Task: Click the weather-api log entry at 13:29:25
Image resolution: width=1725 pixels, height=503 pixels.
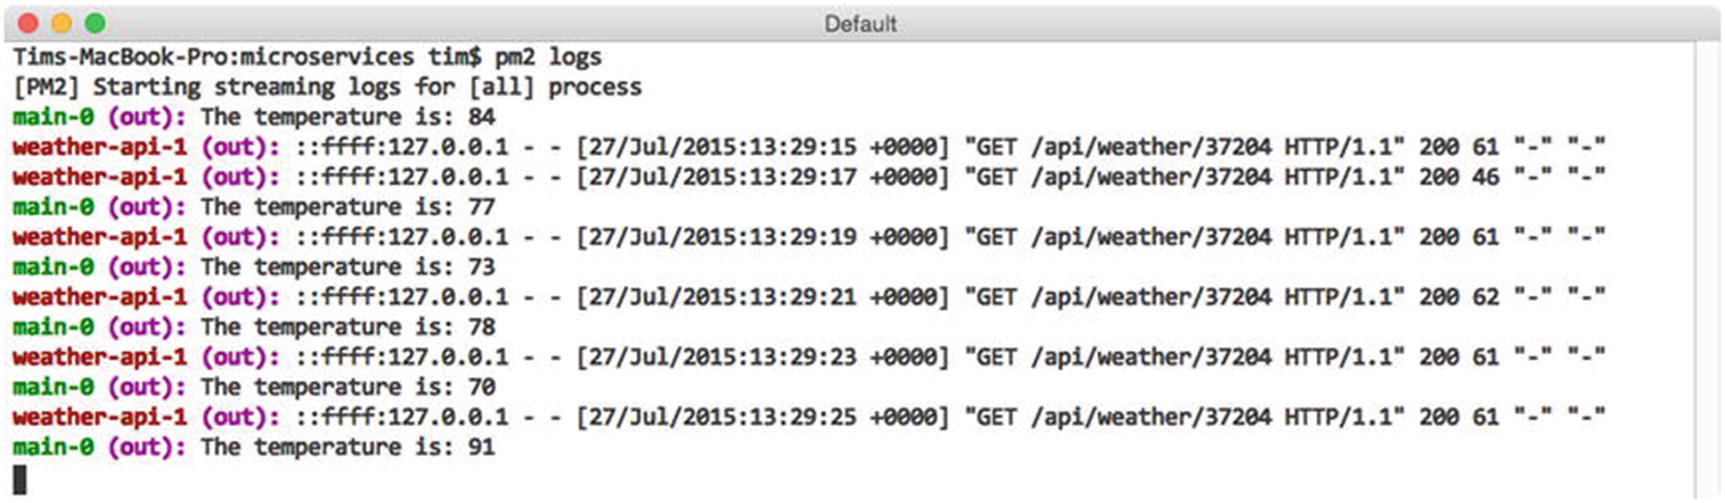Action: 808,417
